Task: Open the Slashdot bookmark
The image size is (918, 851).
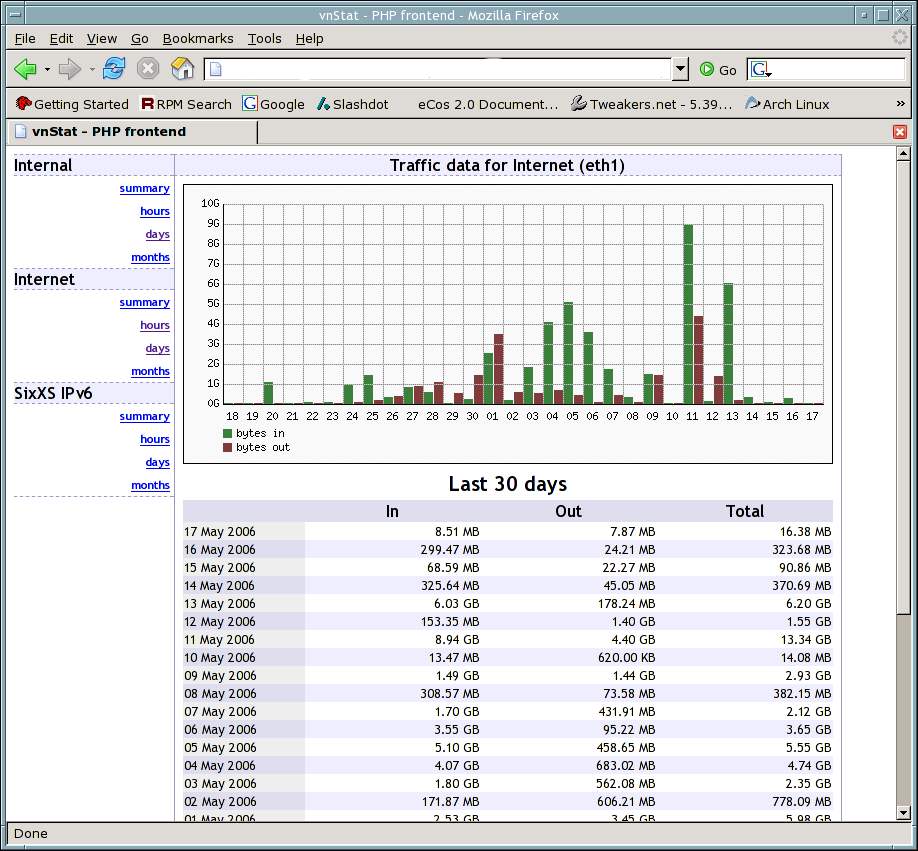Action: pos(352,104)
